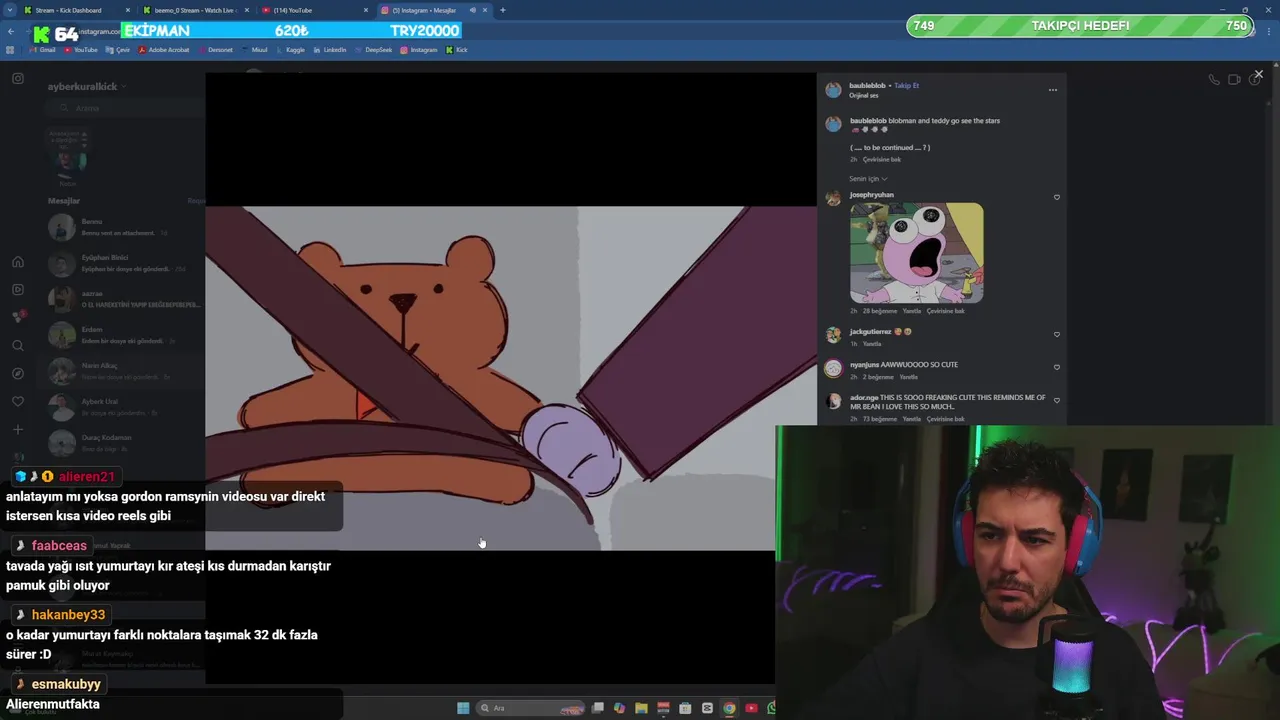Like nyanjuns's comment
The image size is (1280, 720).
pyautogui.click(x=1057, y=367)
